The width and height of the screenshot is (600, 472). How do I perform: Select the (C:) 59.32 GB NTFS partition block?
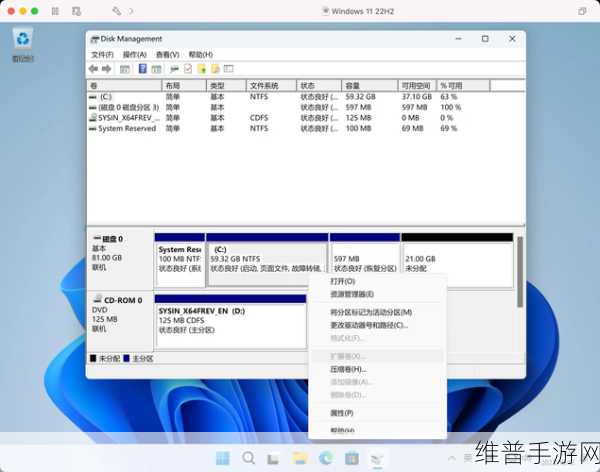pyautogui.click(x=267, y=260)
